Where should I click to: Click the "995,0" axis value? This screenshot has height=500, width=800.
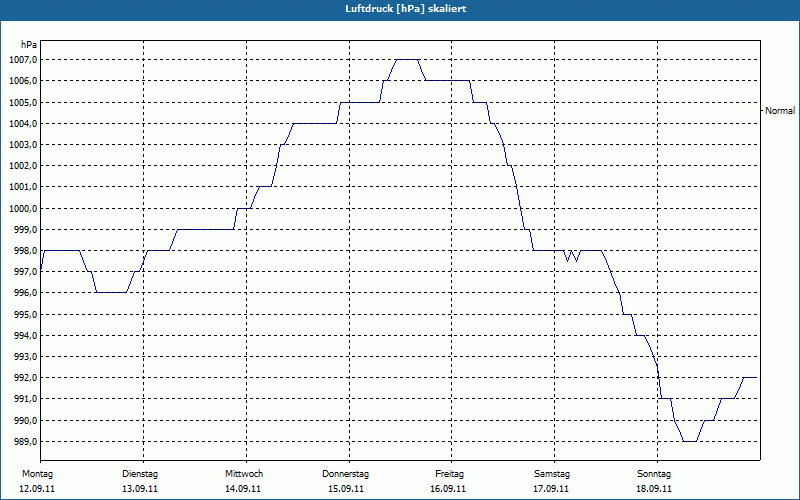(25, 315)
